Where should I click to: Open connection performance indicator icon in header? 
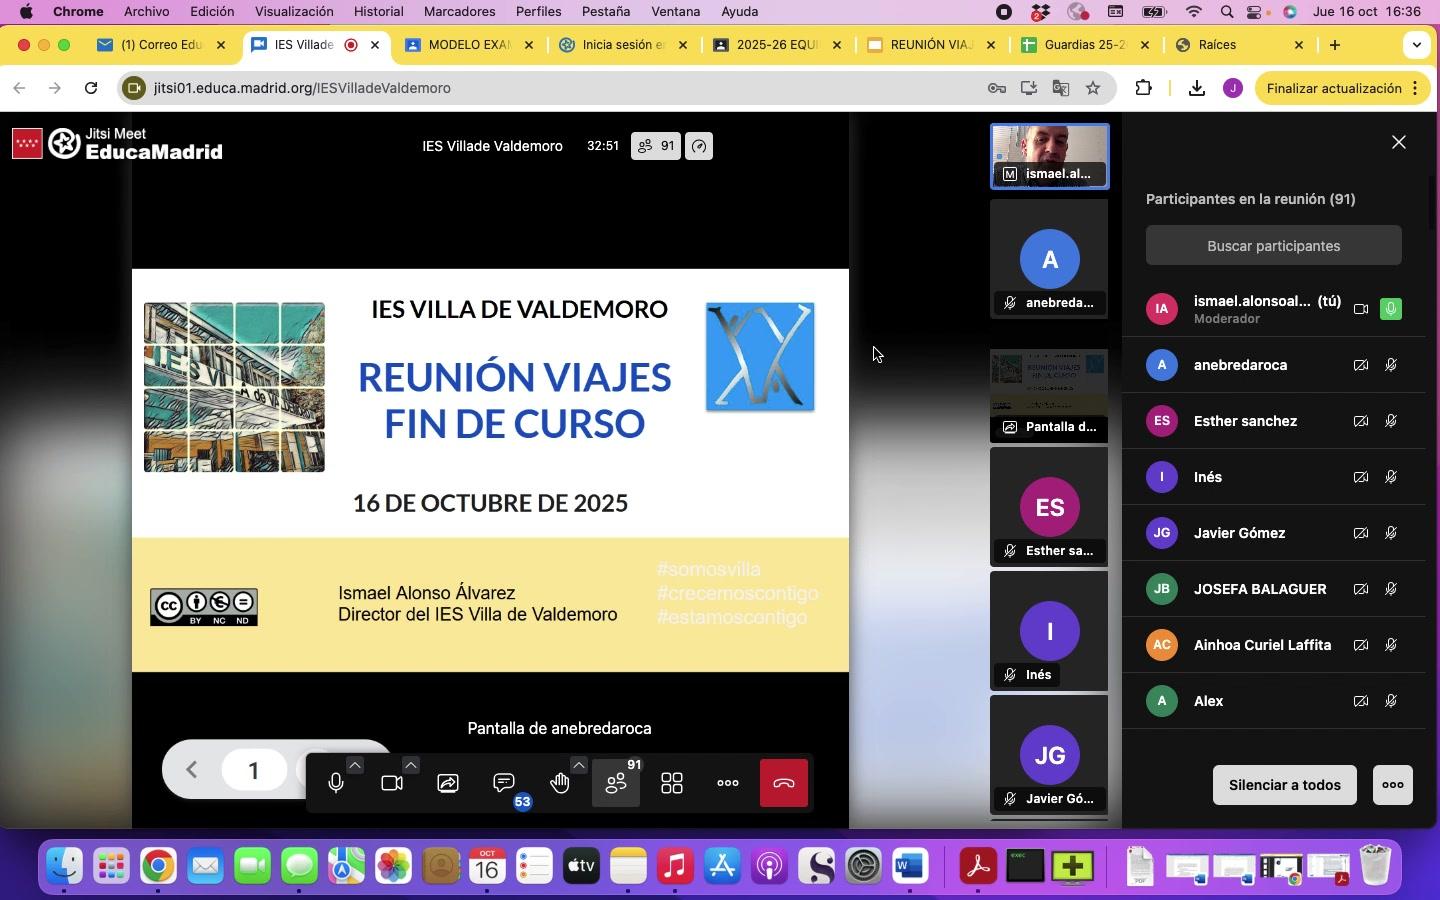tap(699, 146)
